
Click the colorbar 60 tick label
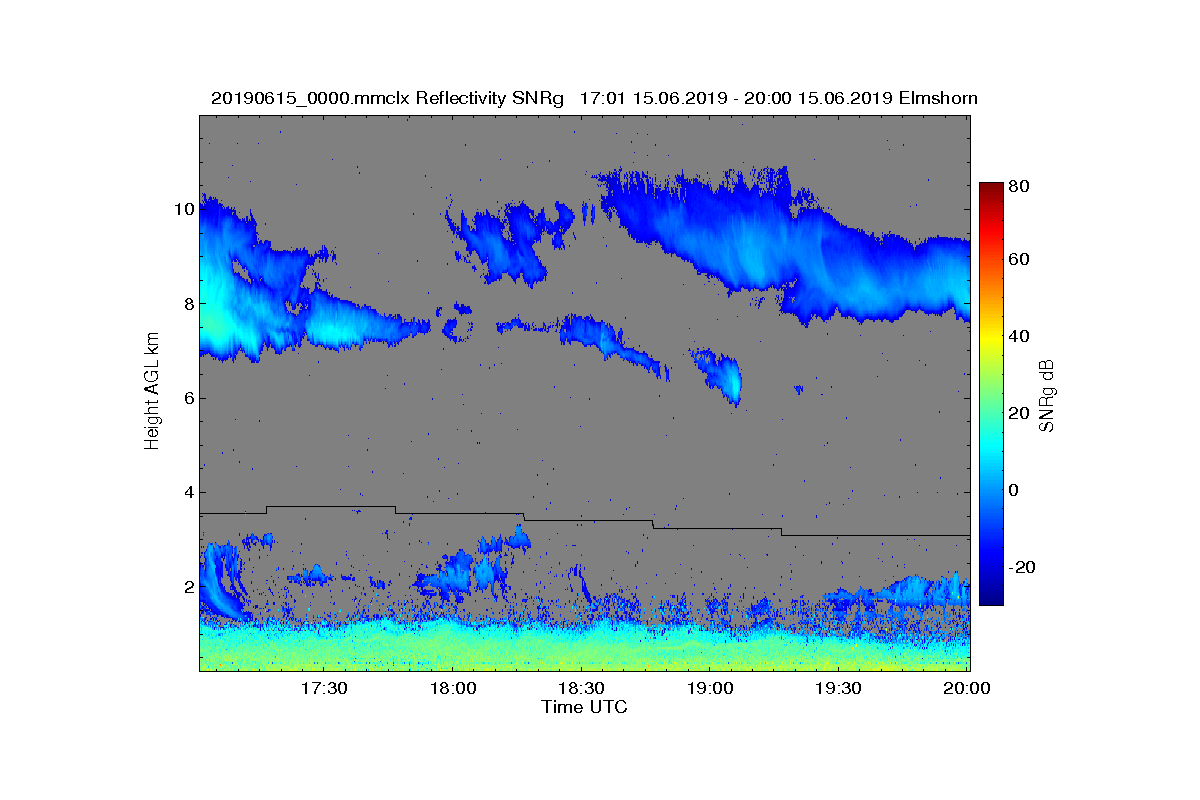pos(1019,260)
